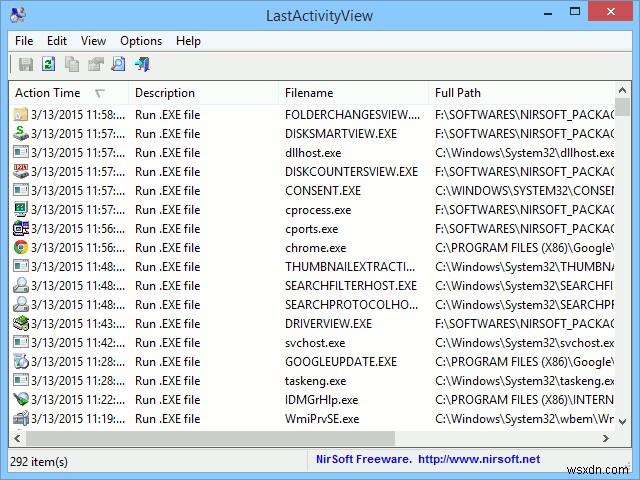Select the svchost.exe filename cell
Viewport: 640px width, 480px height.
315,343
